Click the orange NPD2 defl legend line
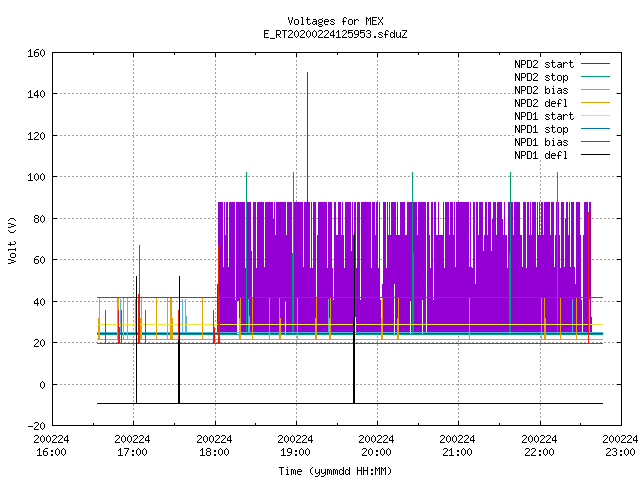 [595, 102]
